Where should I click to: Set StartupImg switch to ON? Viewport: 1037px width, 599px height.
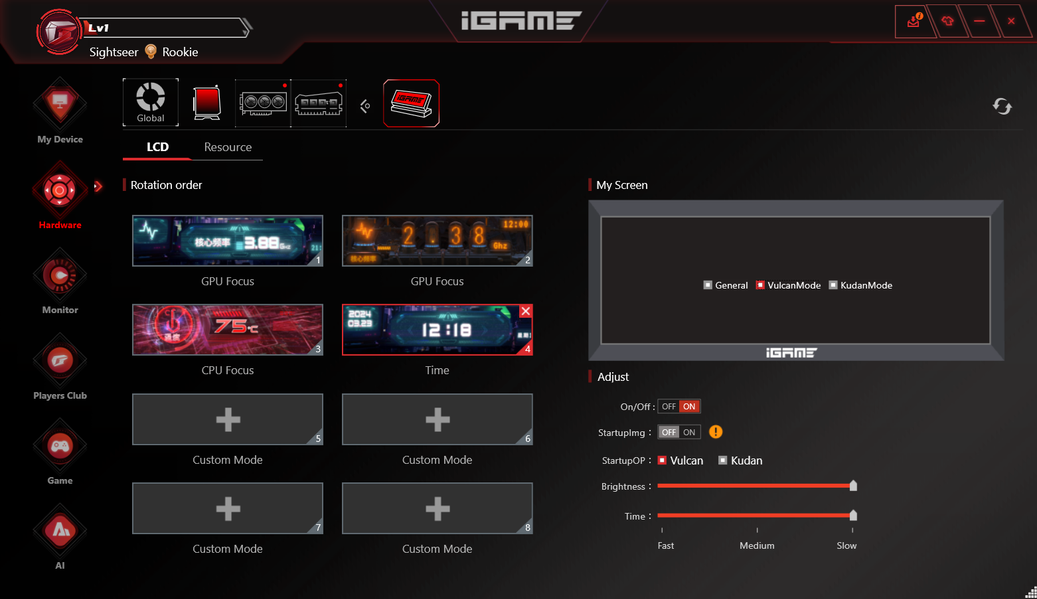[689, 432]
